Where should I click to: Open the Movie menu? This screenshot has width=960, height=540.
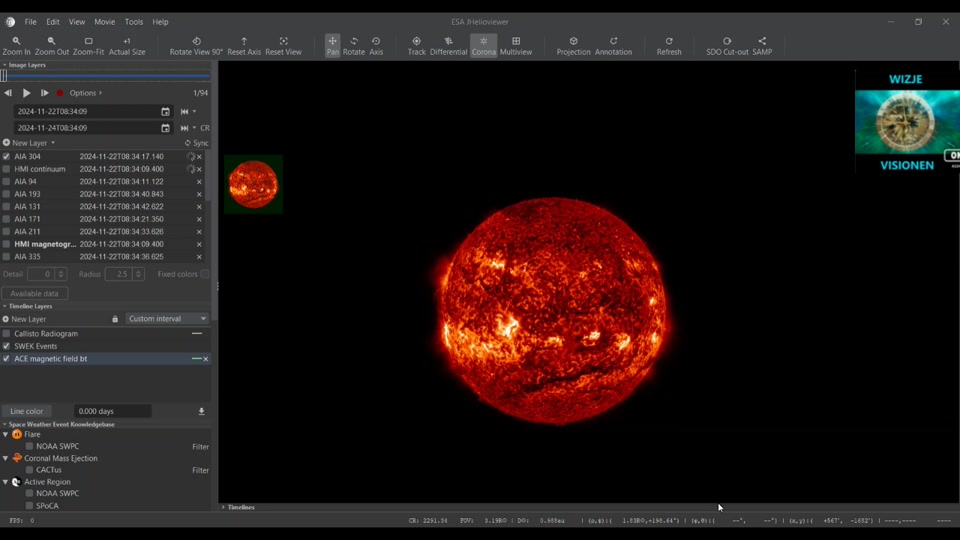click(x=104, y=22)
